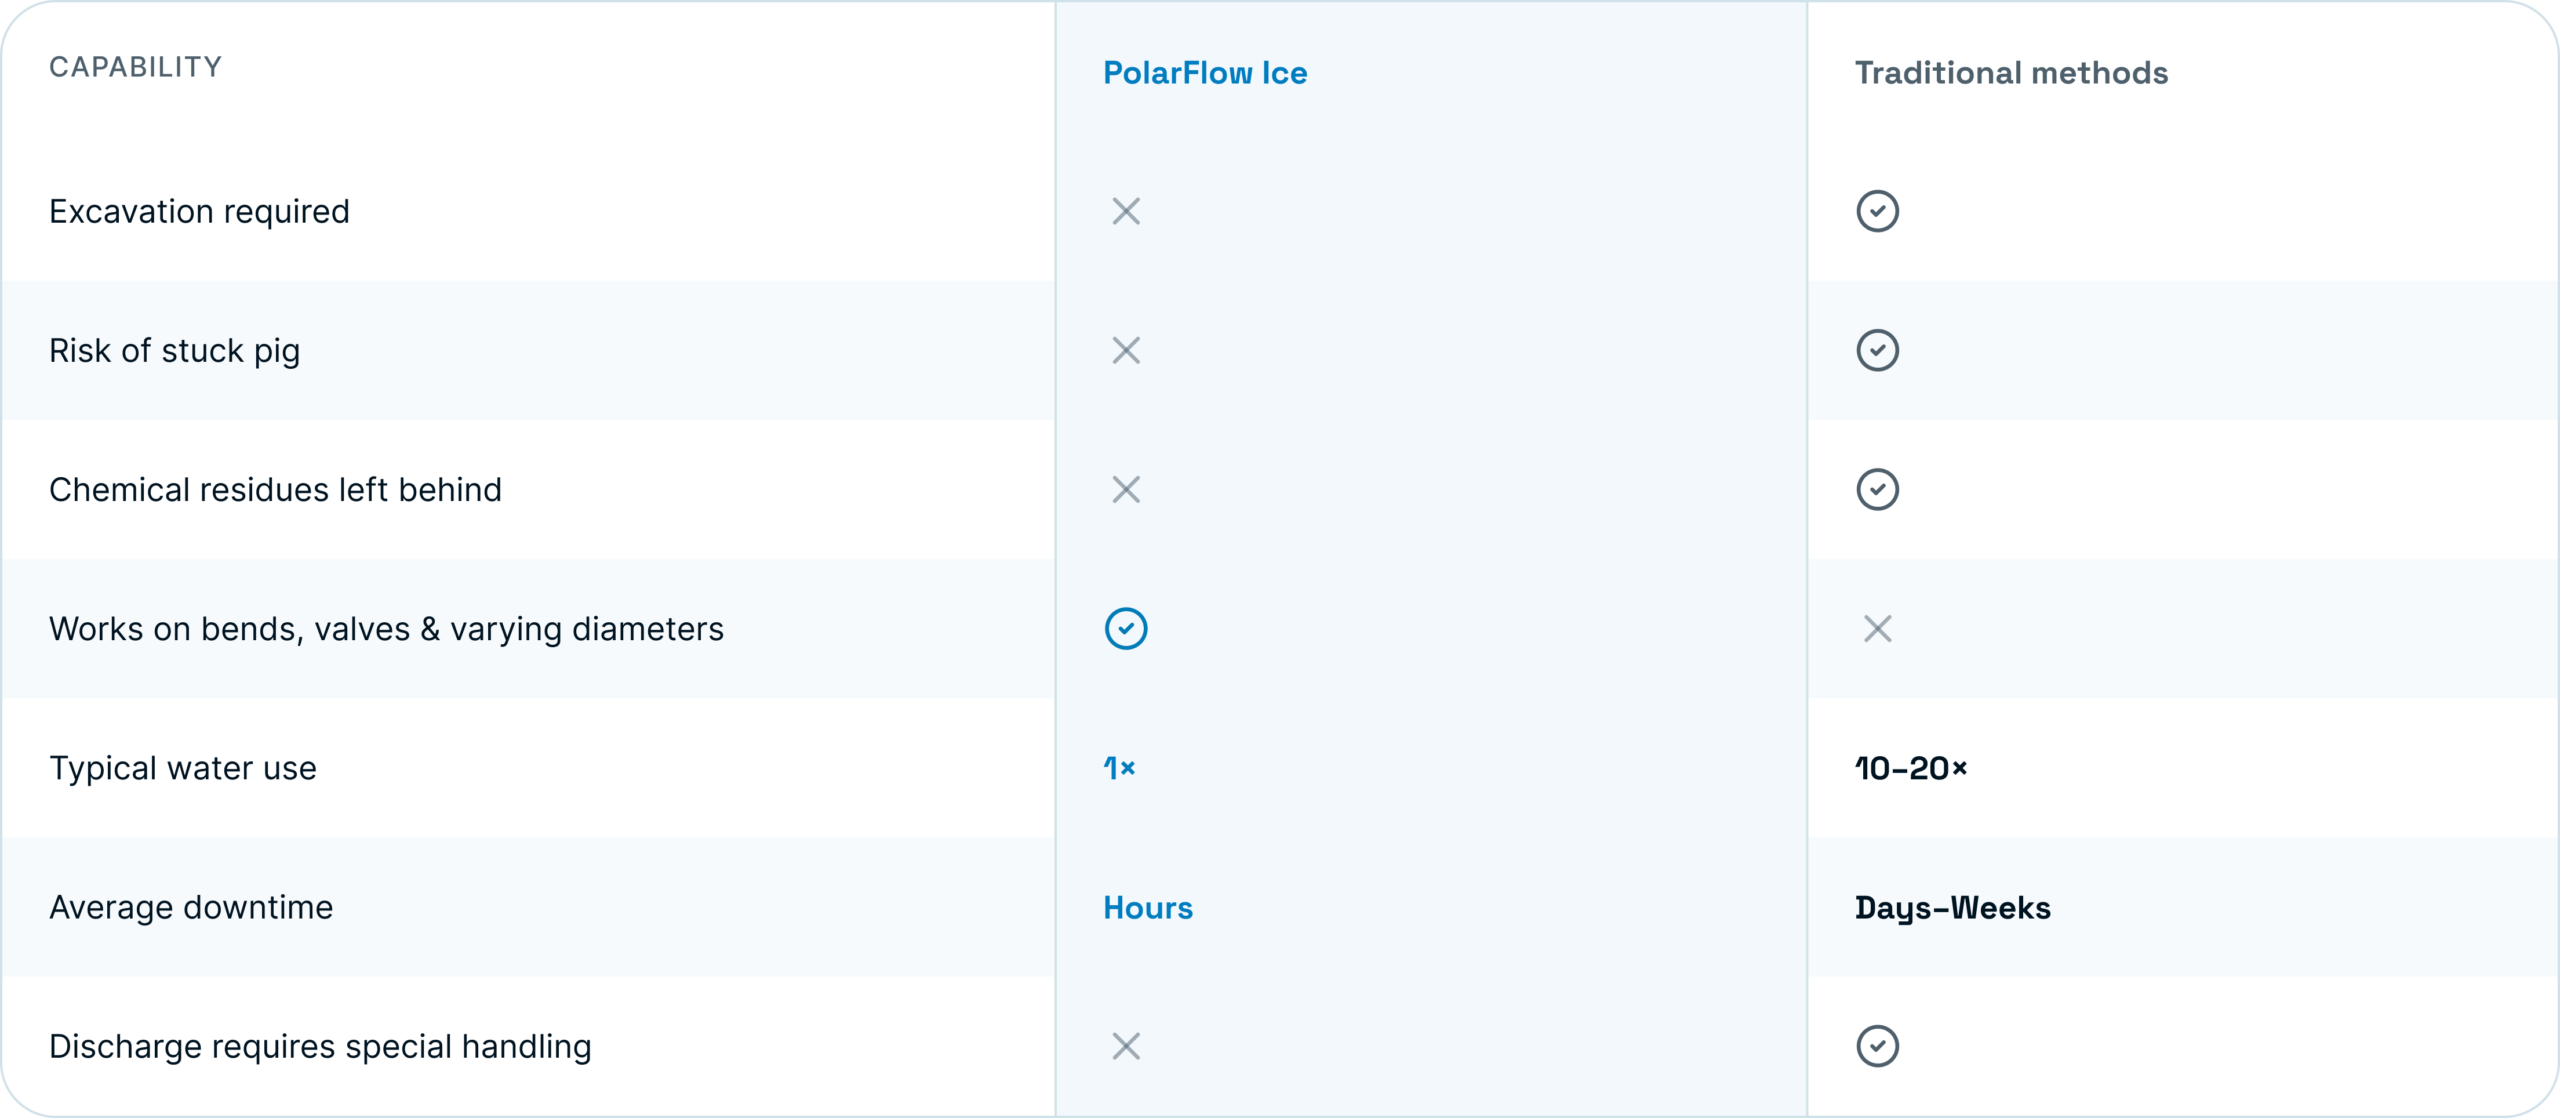Click PolarFlow Ice X for Discharge requires special handling
2560x1118 pixels.
pyautogui.click(x=1126, y=1046)
